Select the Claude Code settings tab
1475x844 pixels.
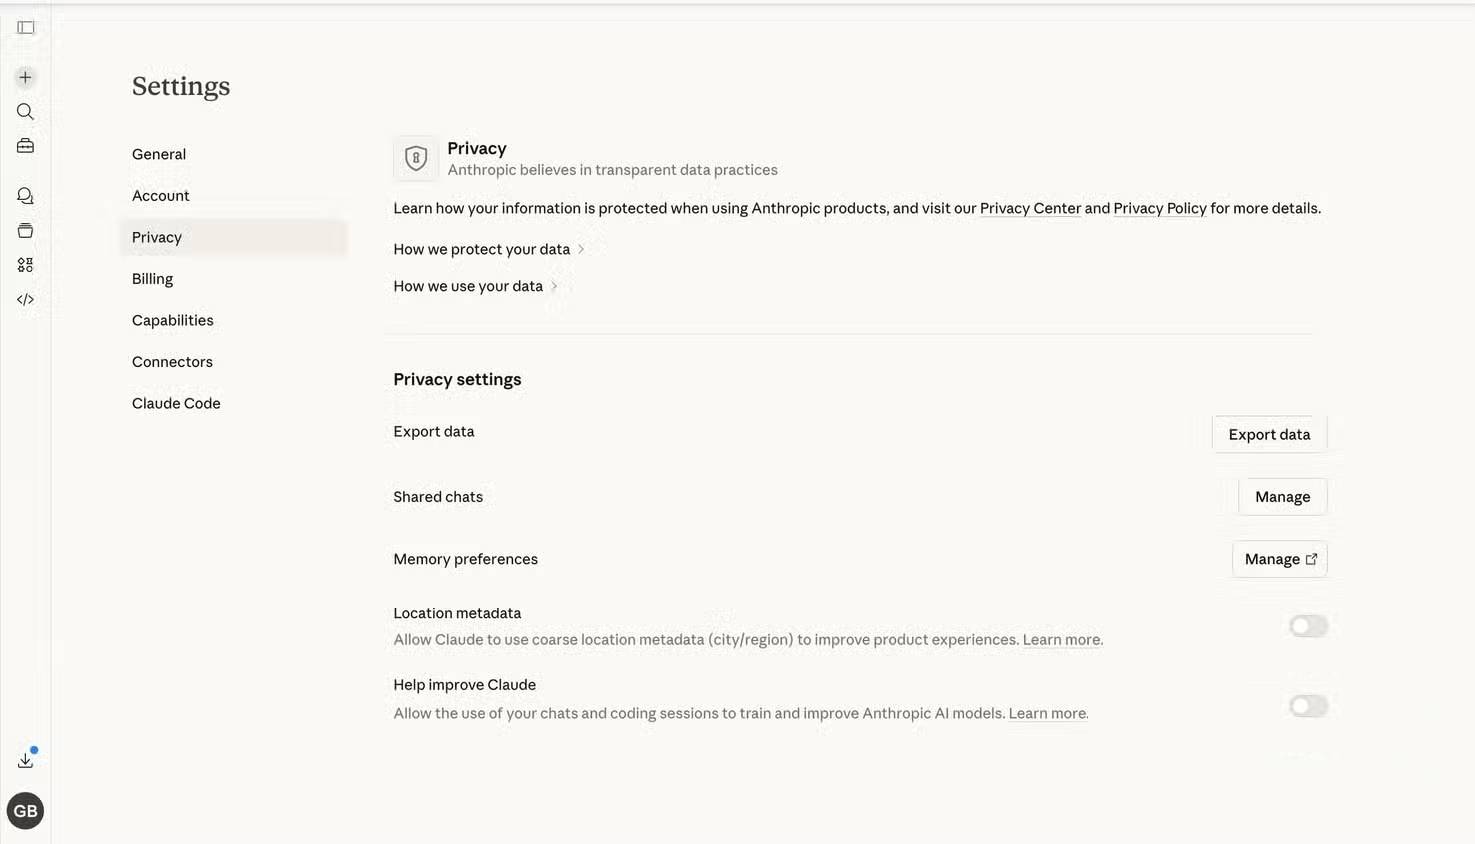coord(176,403)
